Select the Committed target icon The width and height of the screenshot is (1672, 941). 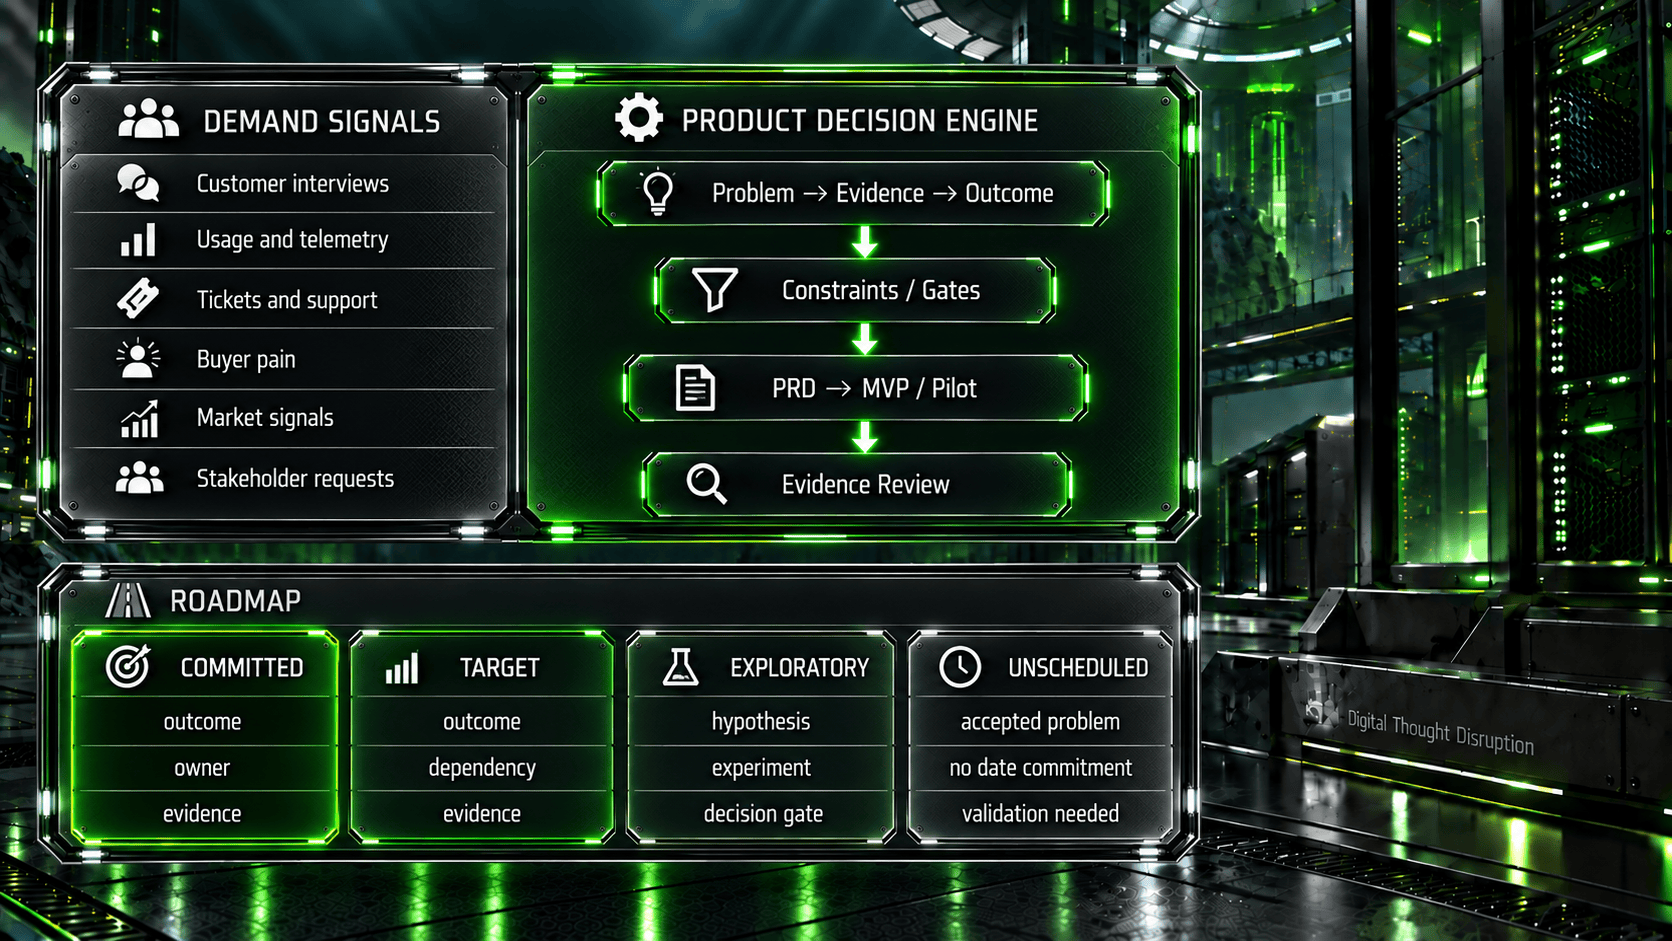coord(128,666)
